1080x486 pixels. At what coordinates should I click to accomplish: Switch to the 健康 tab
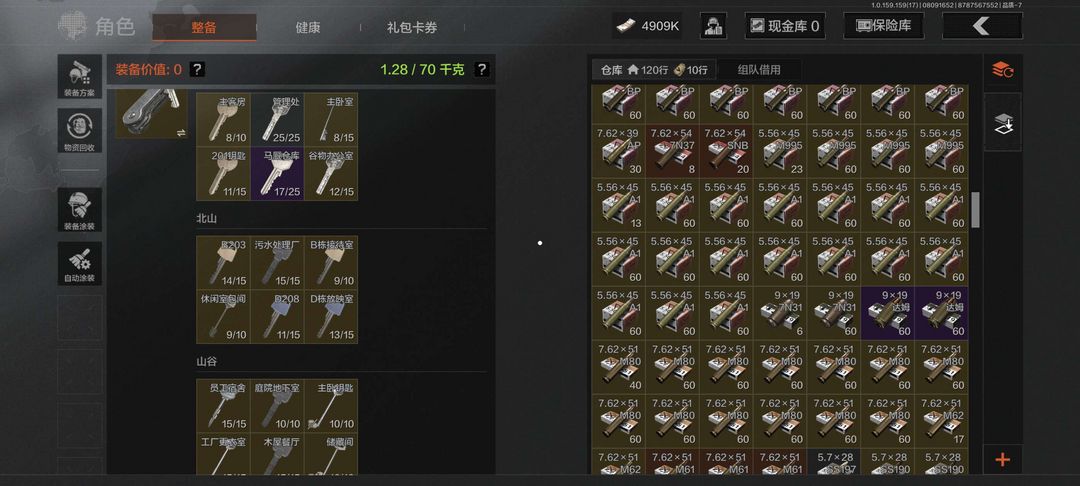(x=307, y=28)
